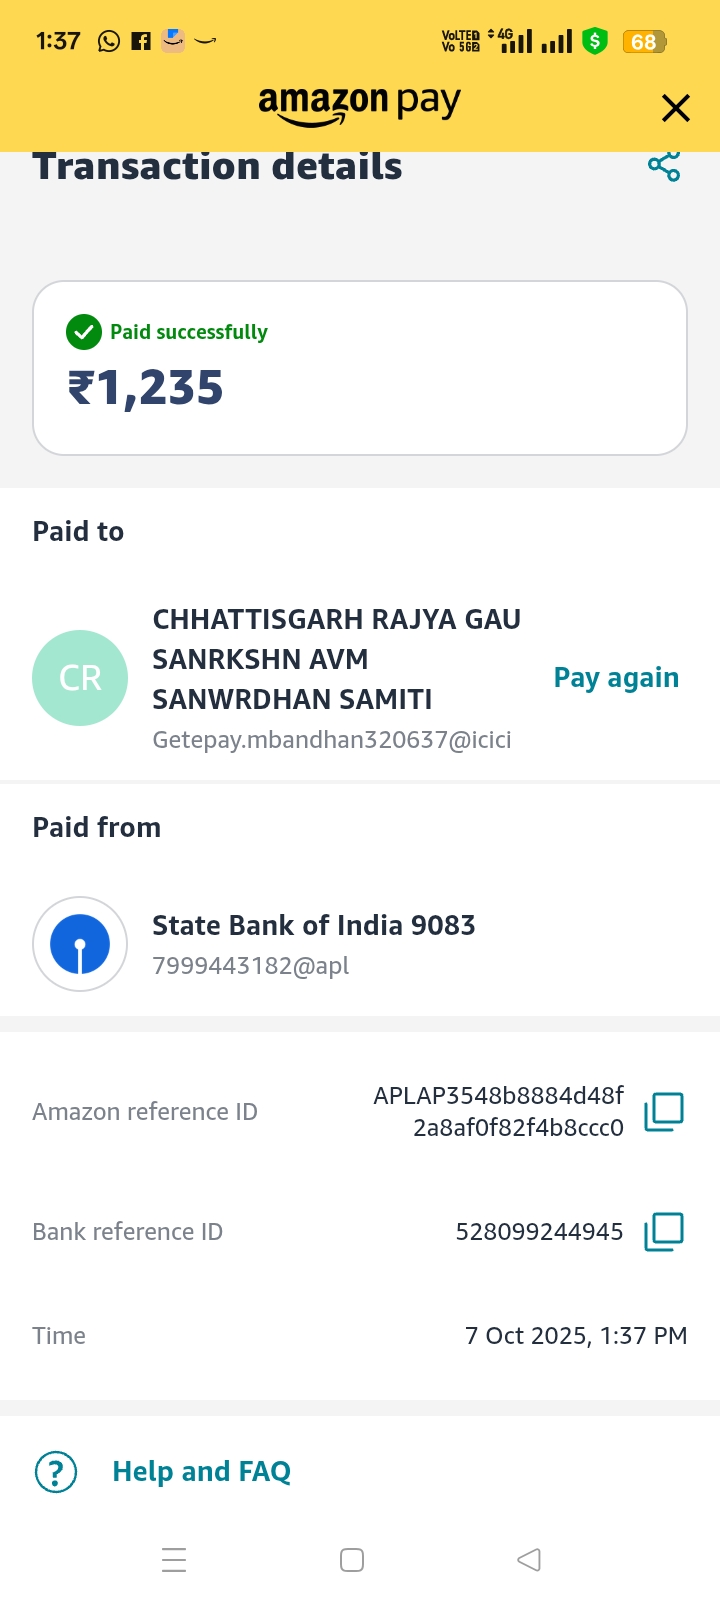Tap the WhatsApp notification icon in status bar

(109, 41)
